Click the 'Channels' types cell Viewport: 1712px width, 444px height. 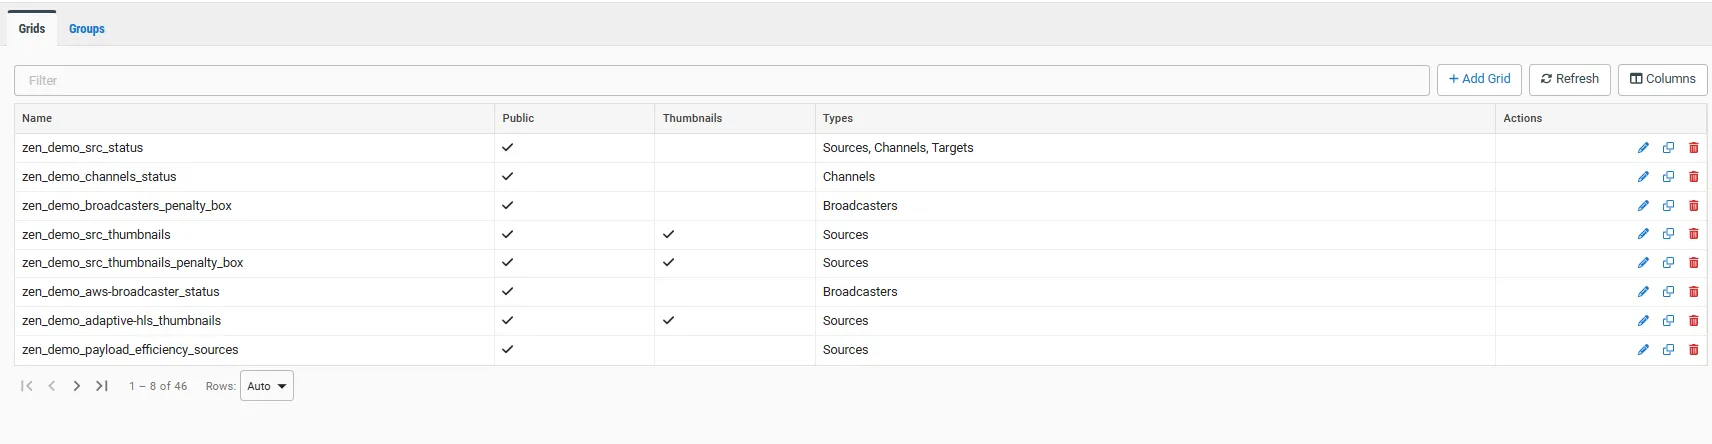pyautogui.click(x=1155, y=177)
